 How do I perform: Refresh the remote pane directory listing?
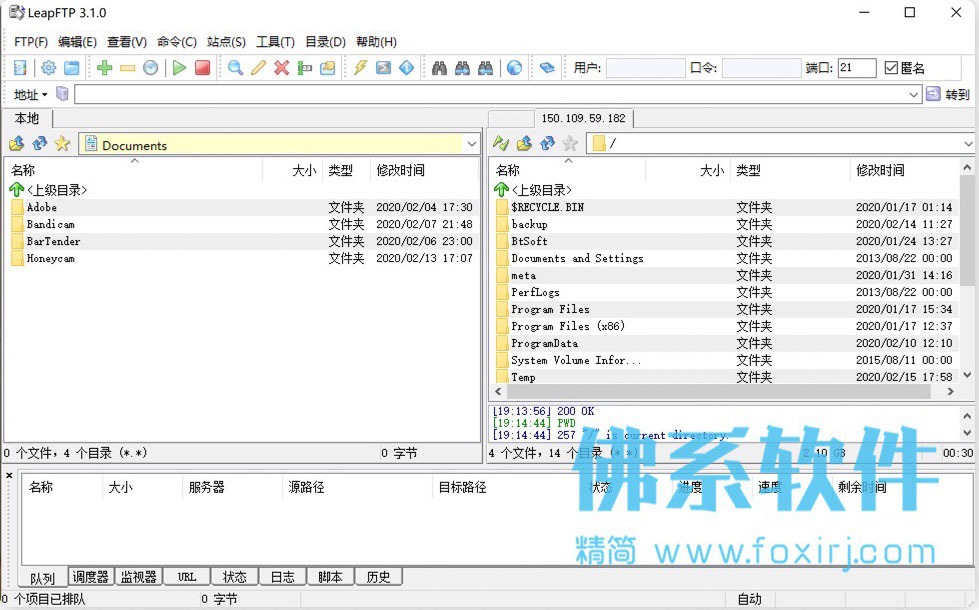click(x=547, y=144)
